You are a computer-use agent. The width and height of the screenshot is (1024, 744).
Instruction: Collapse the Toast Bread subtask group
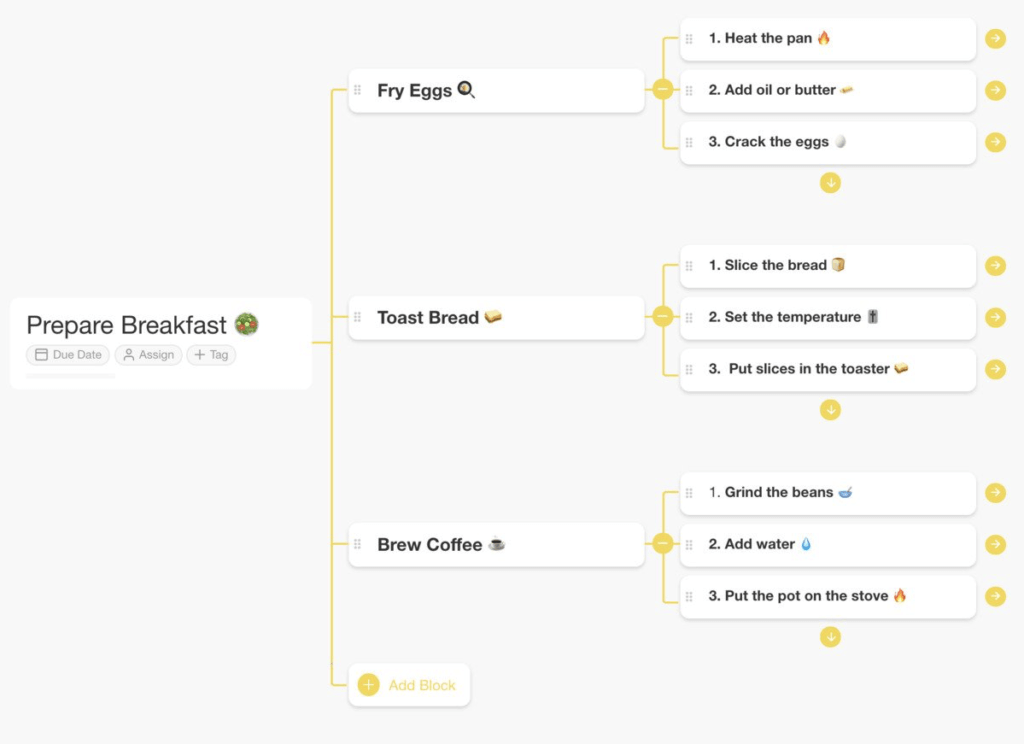[662, 317]
